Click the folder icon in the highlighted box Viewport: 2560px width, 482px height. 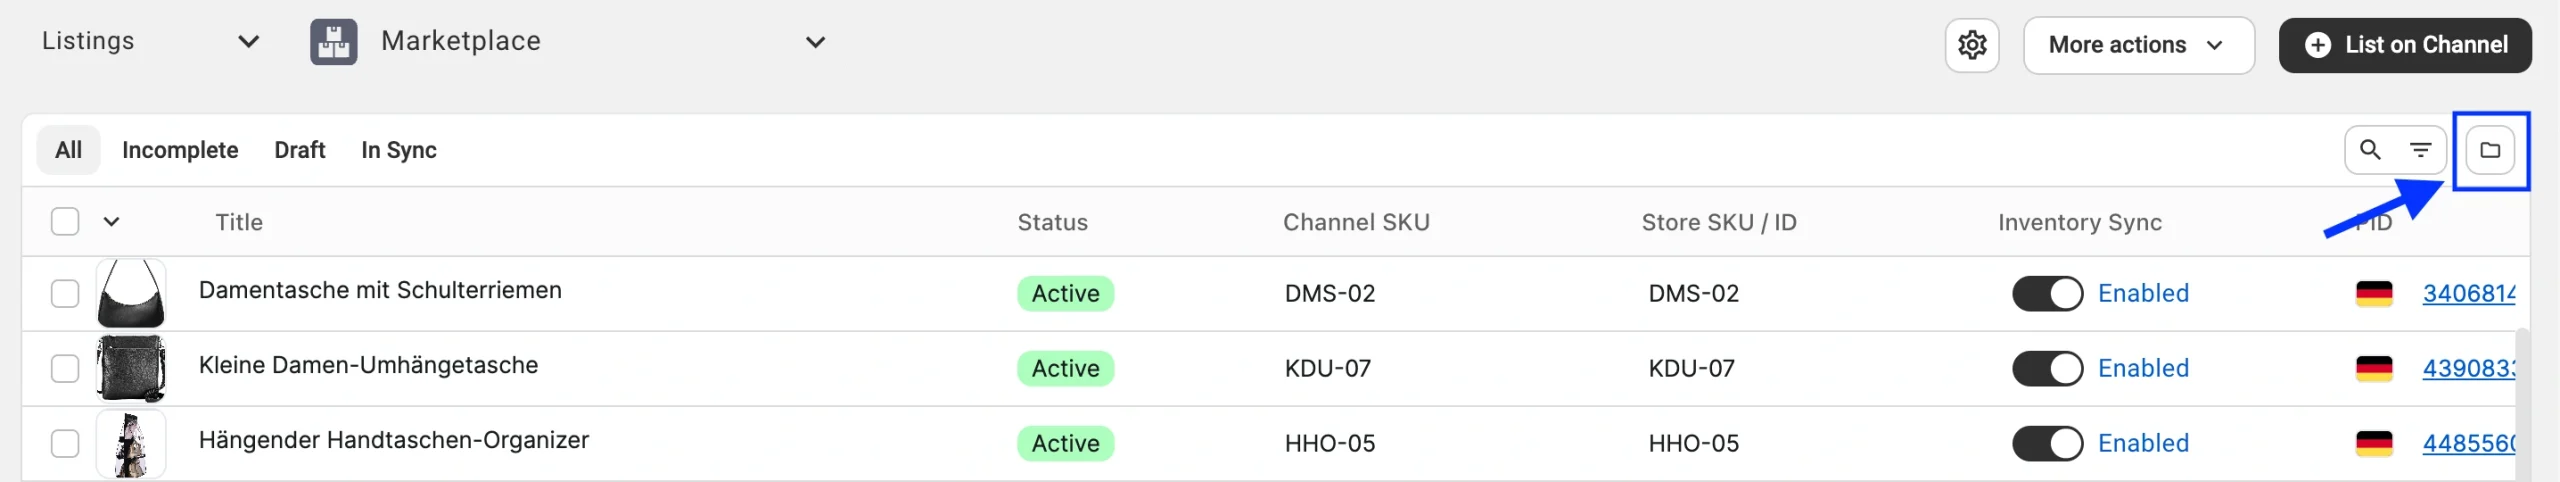pyautogui.click(x=2490, y=150)
